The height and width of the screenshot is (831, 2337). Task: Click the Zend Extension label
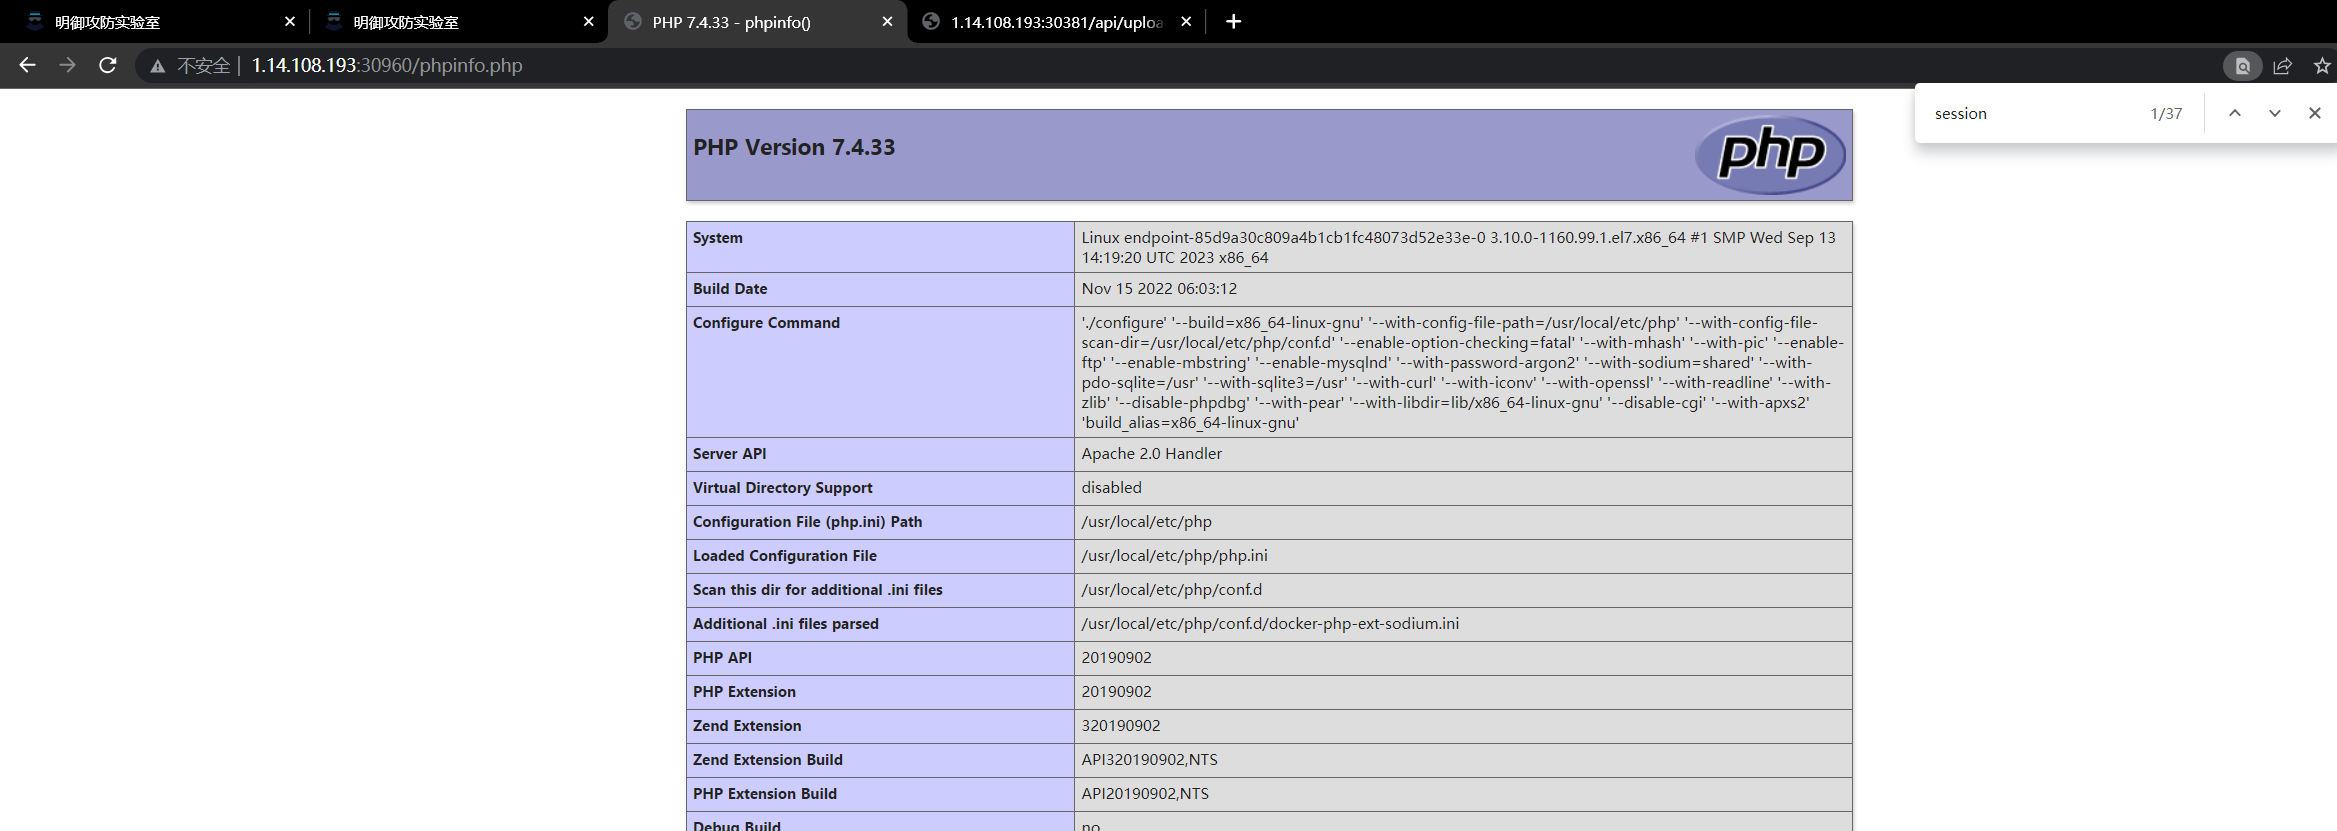[747, 726]
